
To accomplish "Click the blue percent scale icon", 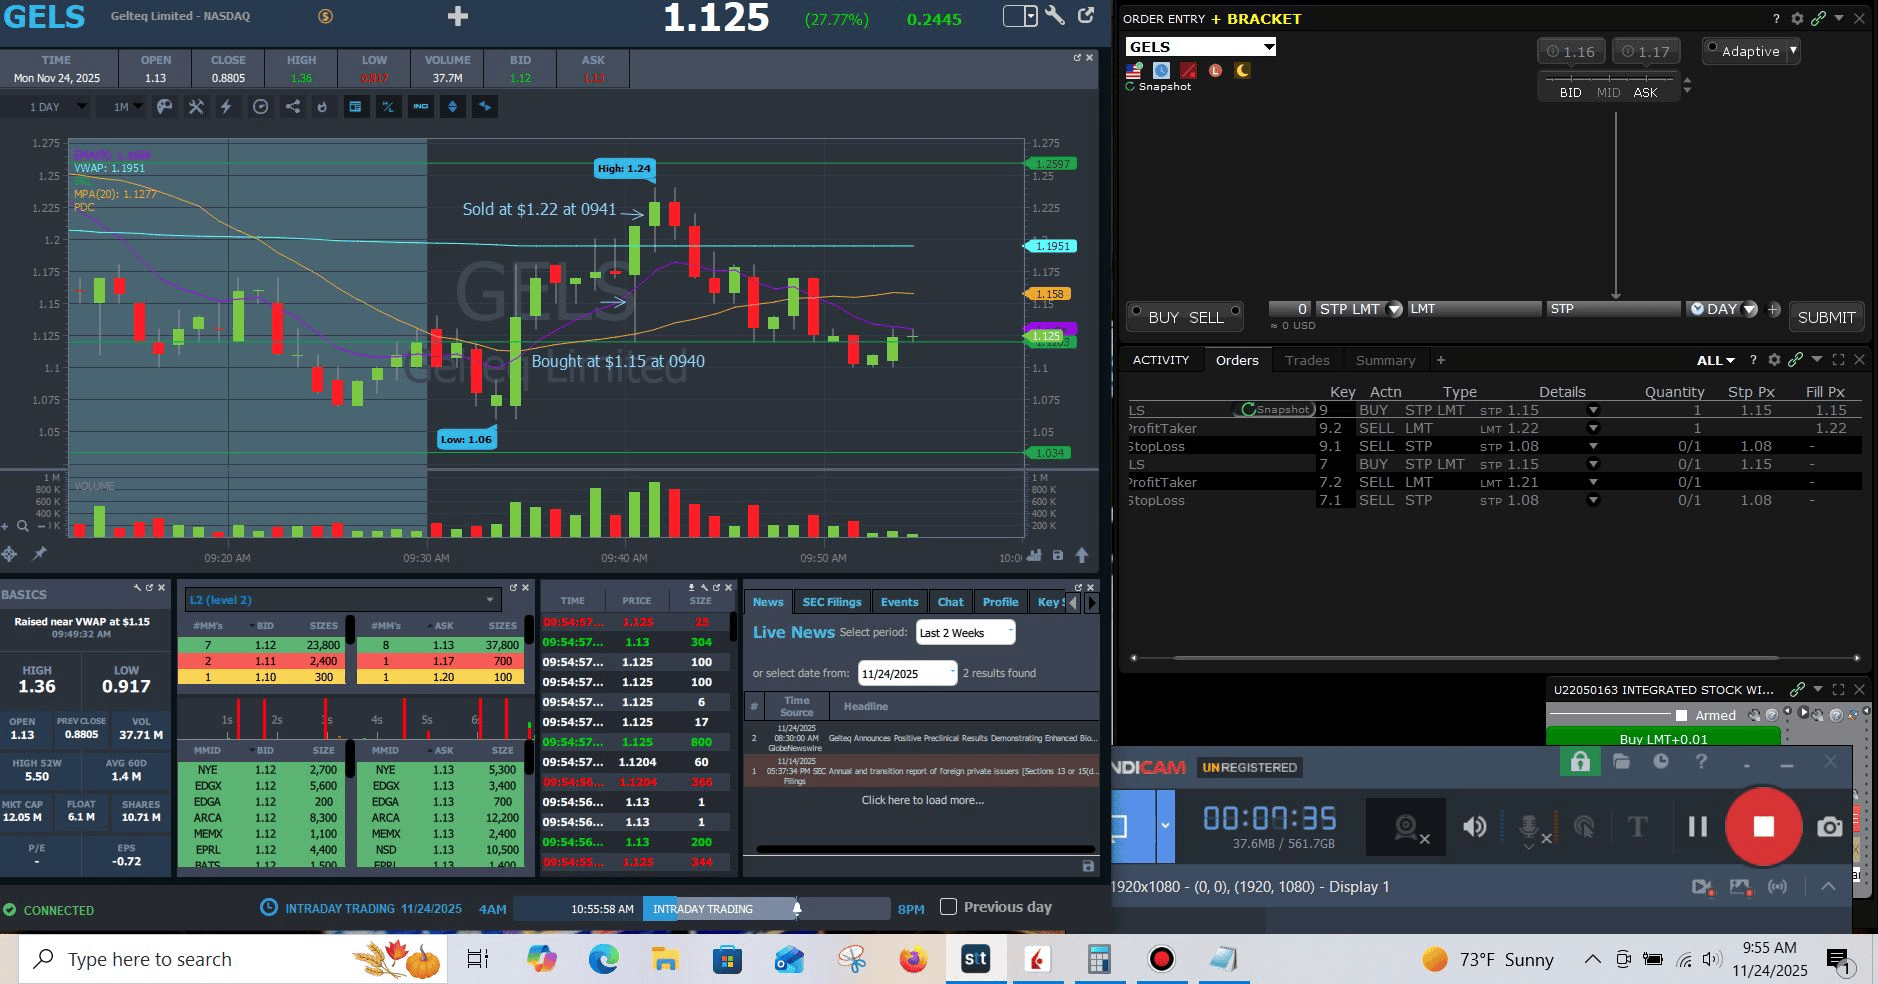I will (388, 107).
